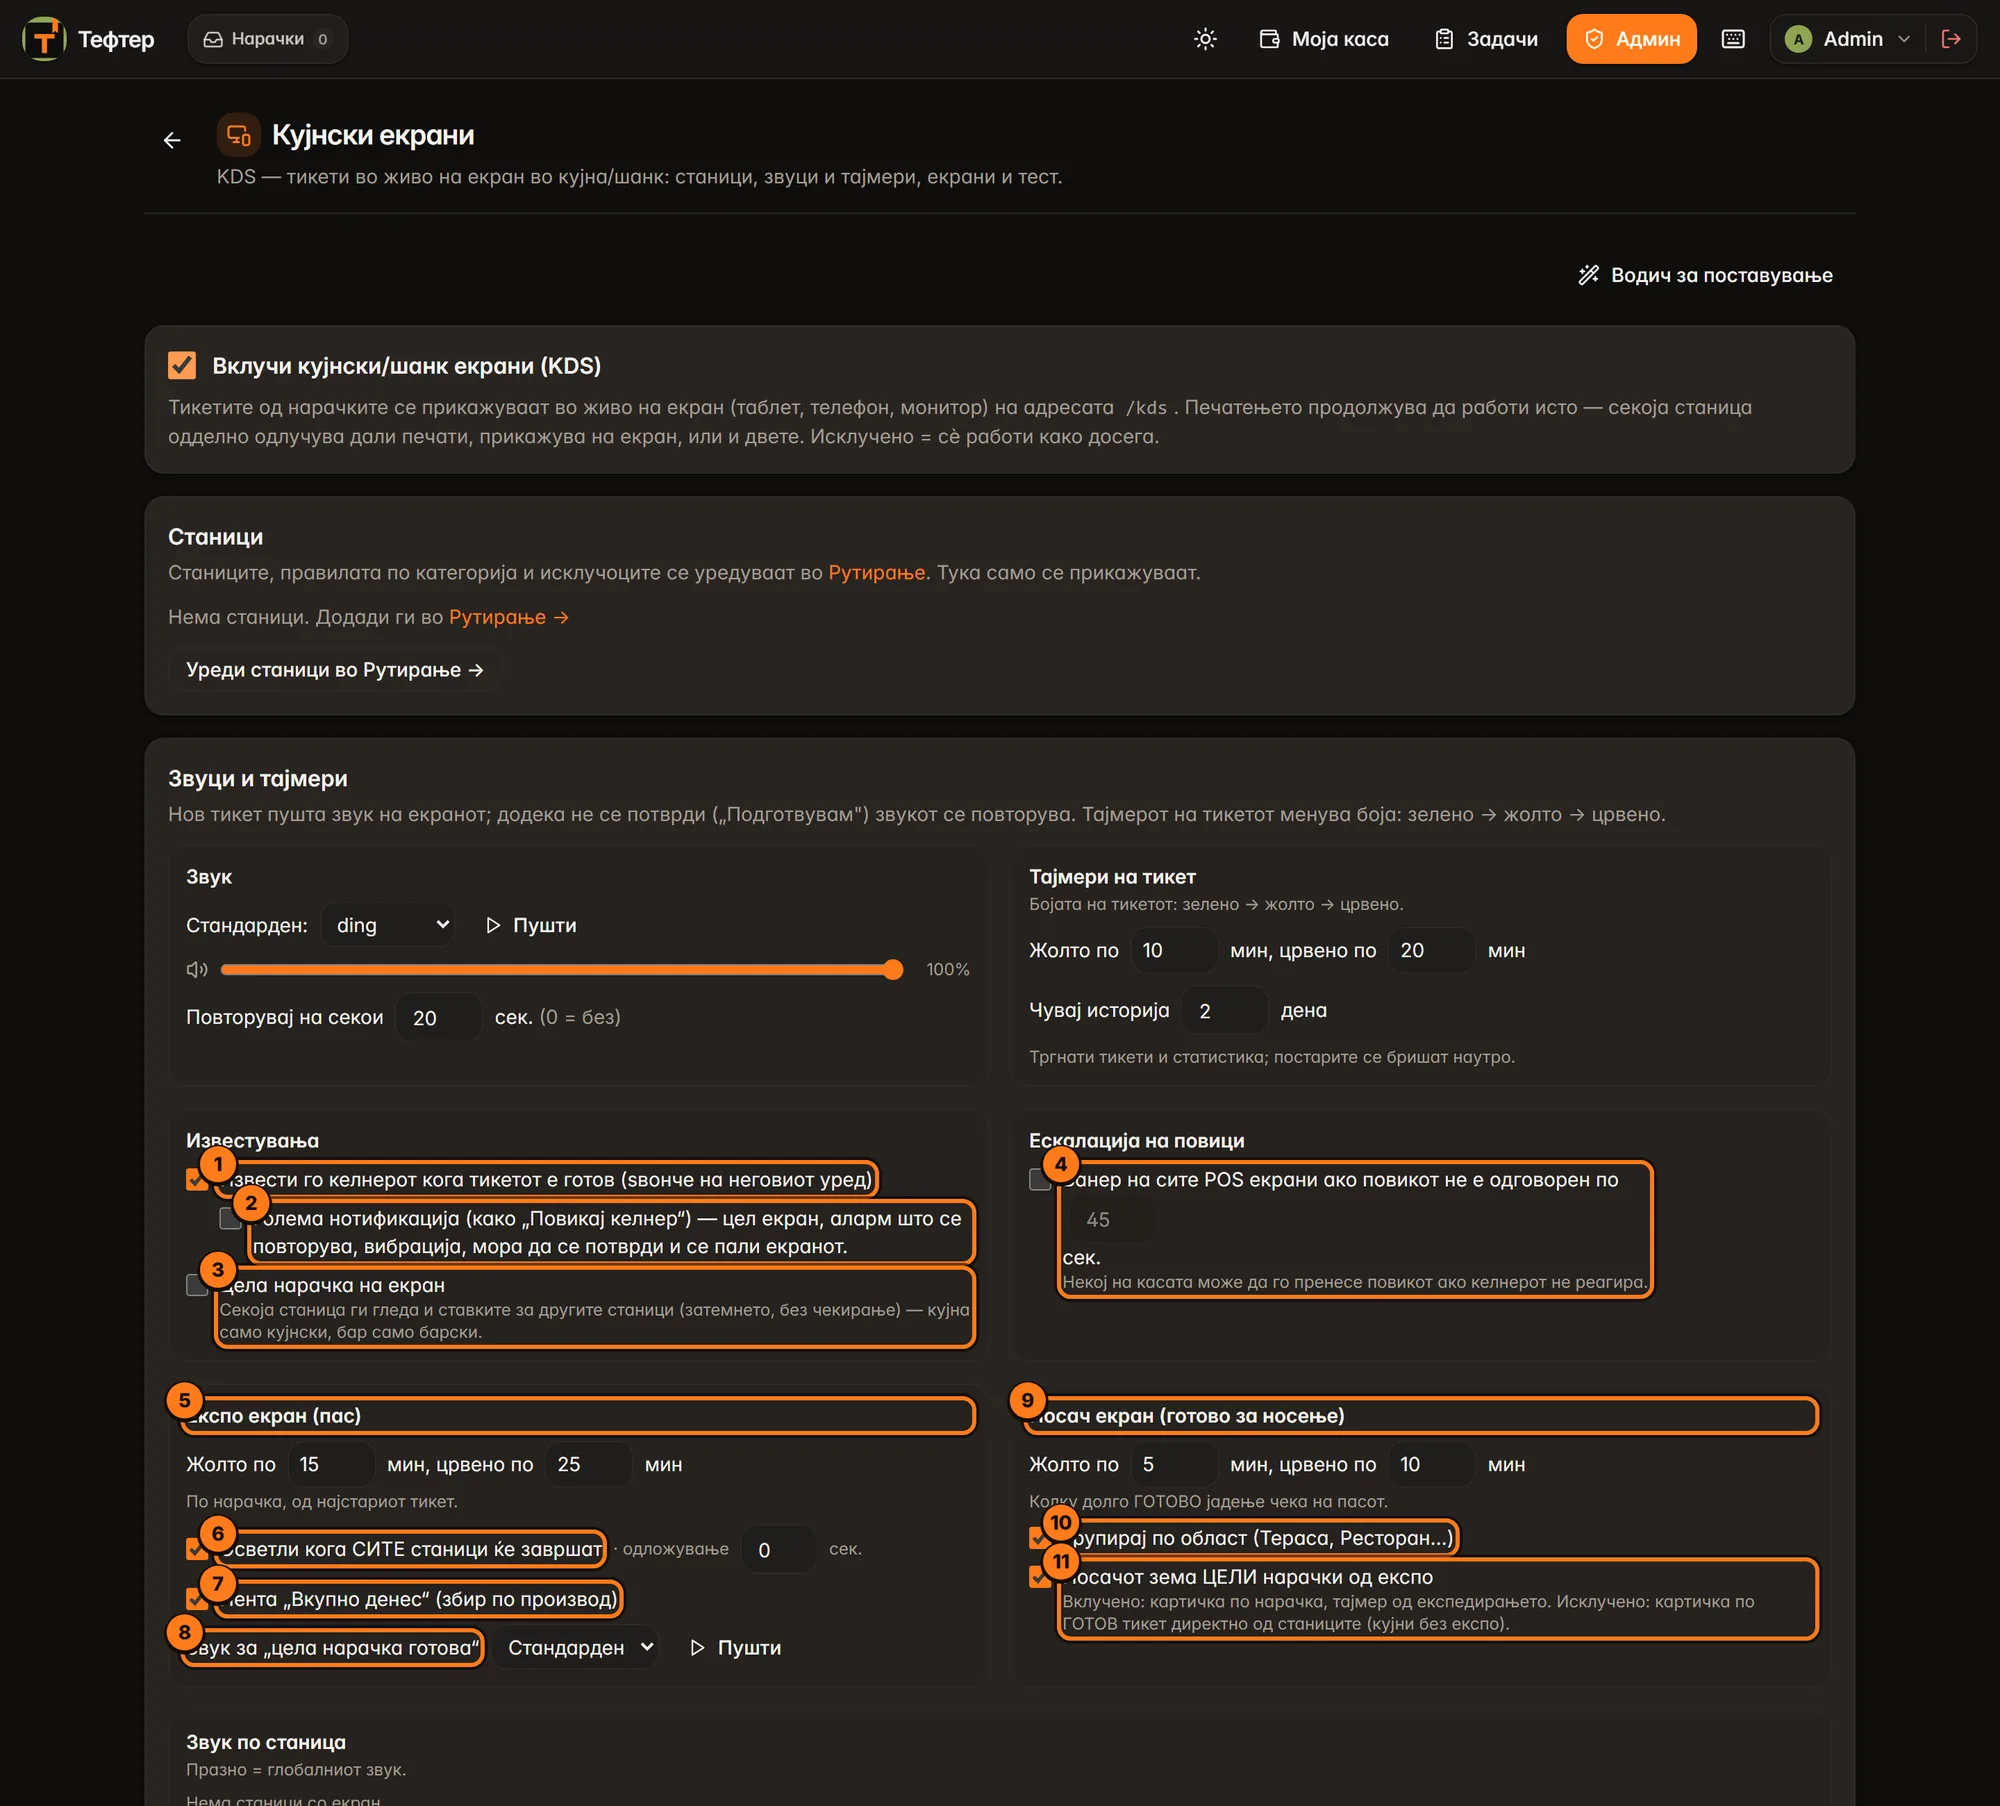The image size is (2000, 1806).
Task: Expand the Admin user menu
Action: [x=1847, y=39]
